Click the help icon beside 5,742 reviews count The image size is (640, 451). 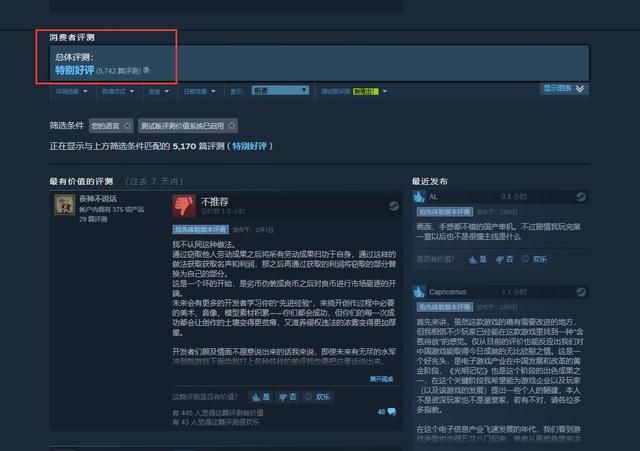coord(147,70)
